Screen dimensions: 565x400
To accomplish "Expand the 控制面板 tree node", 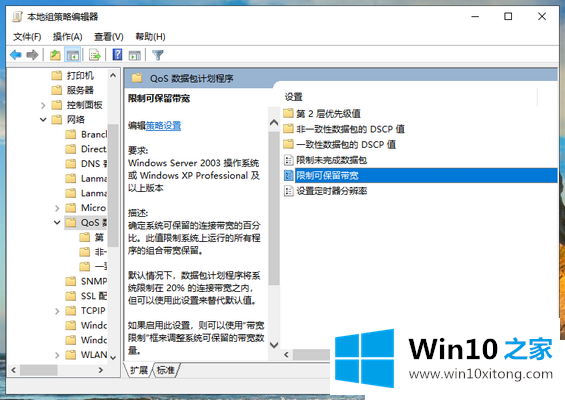I will point(43,105).
